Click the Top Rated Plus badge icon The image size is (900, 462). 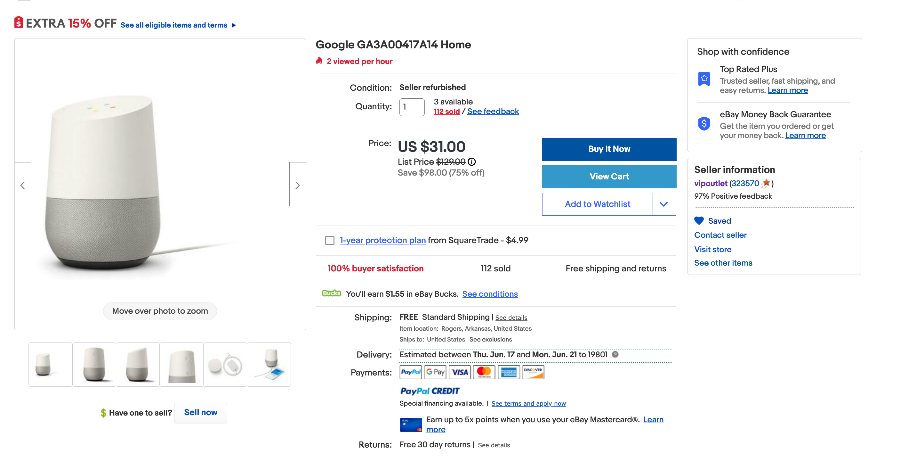point(704,78)
